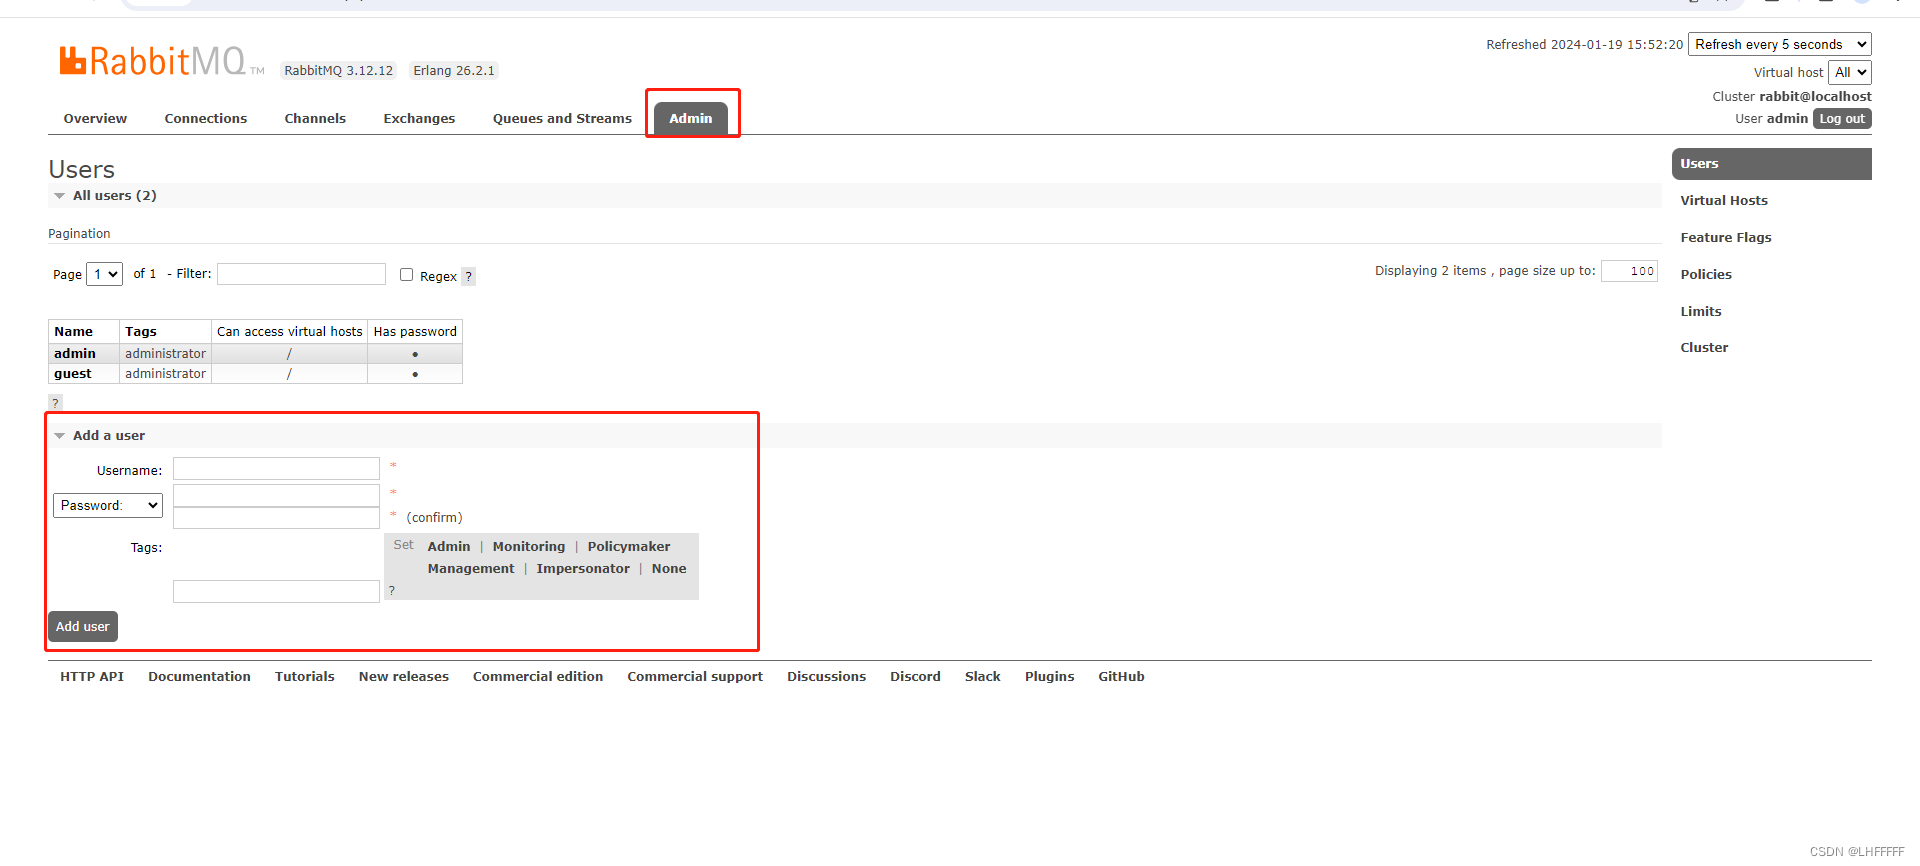Open Policies in the sidebar
This screenshot has width=1920, height=866.
[1706, 274]
